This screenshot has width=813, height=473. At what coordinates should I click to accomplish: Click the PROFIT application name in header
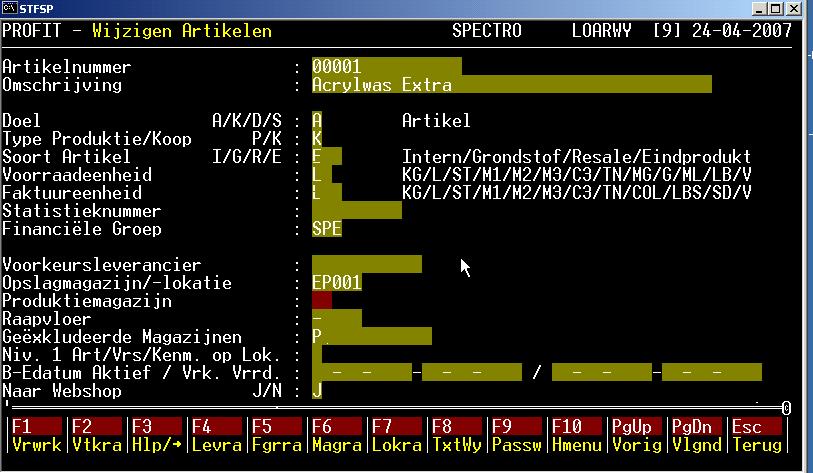32,31
